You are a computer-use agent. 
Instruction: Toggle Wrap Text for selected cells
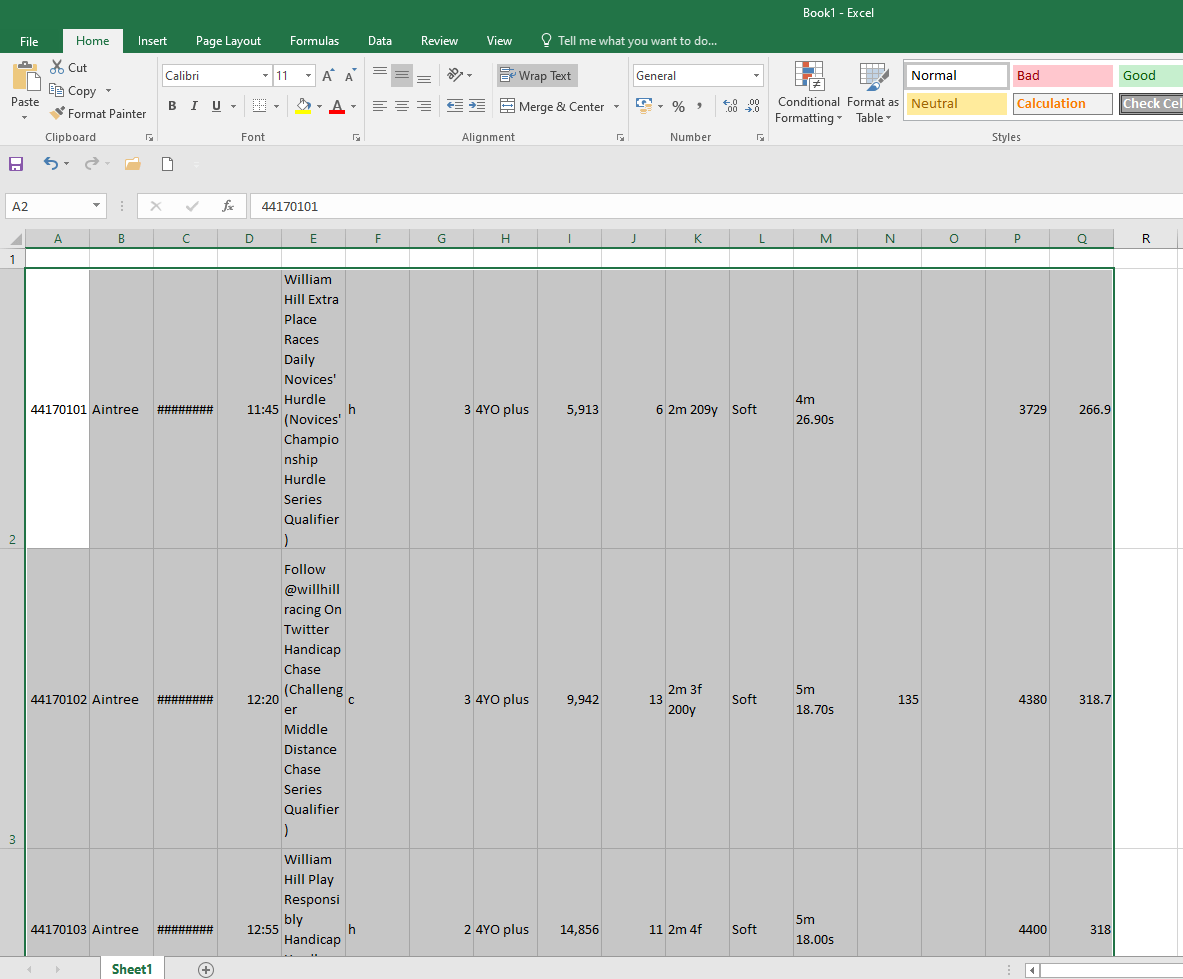point(537,75)
